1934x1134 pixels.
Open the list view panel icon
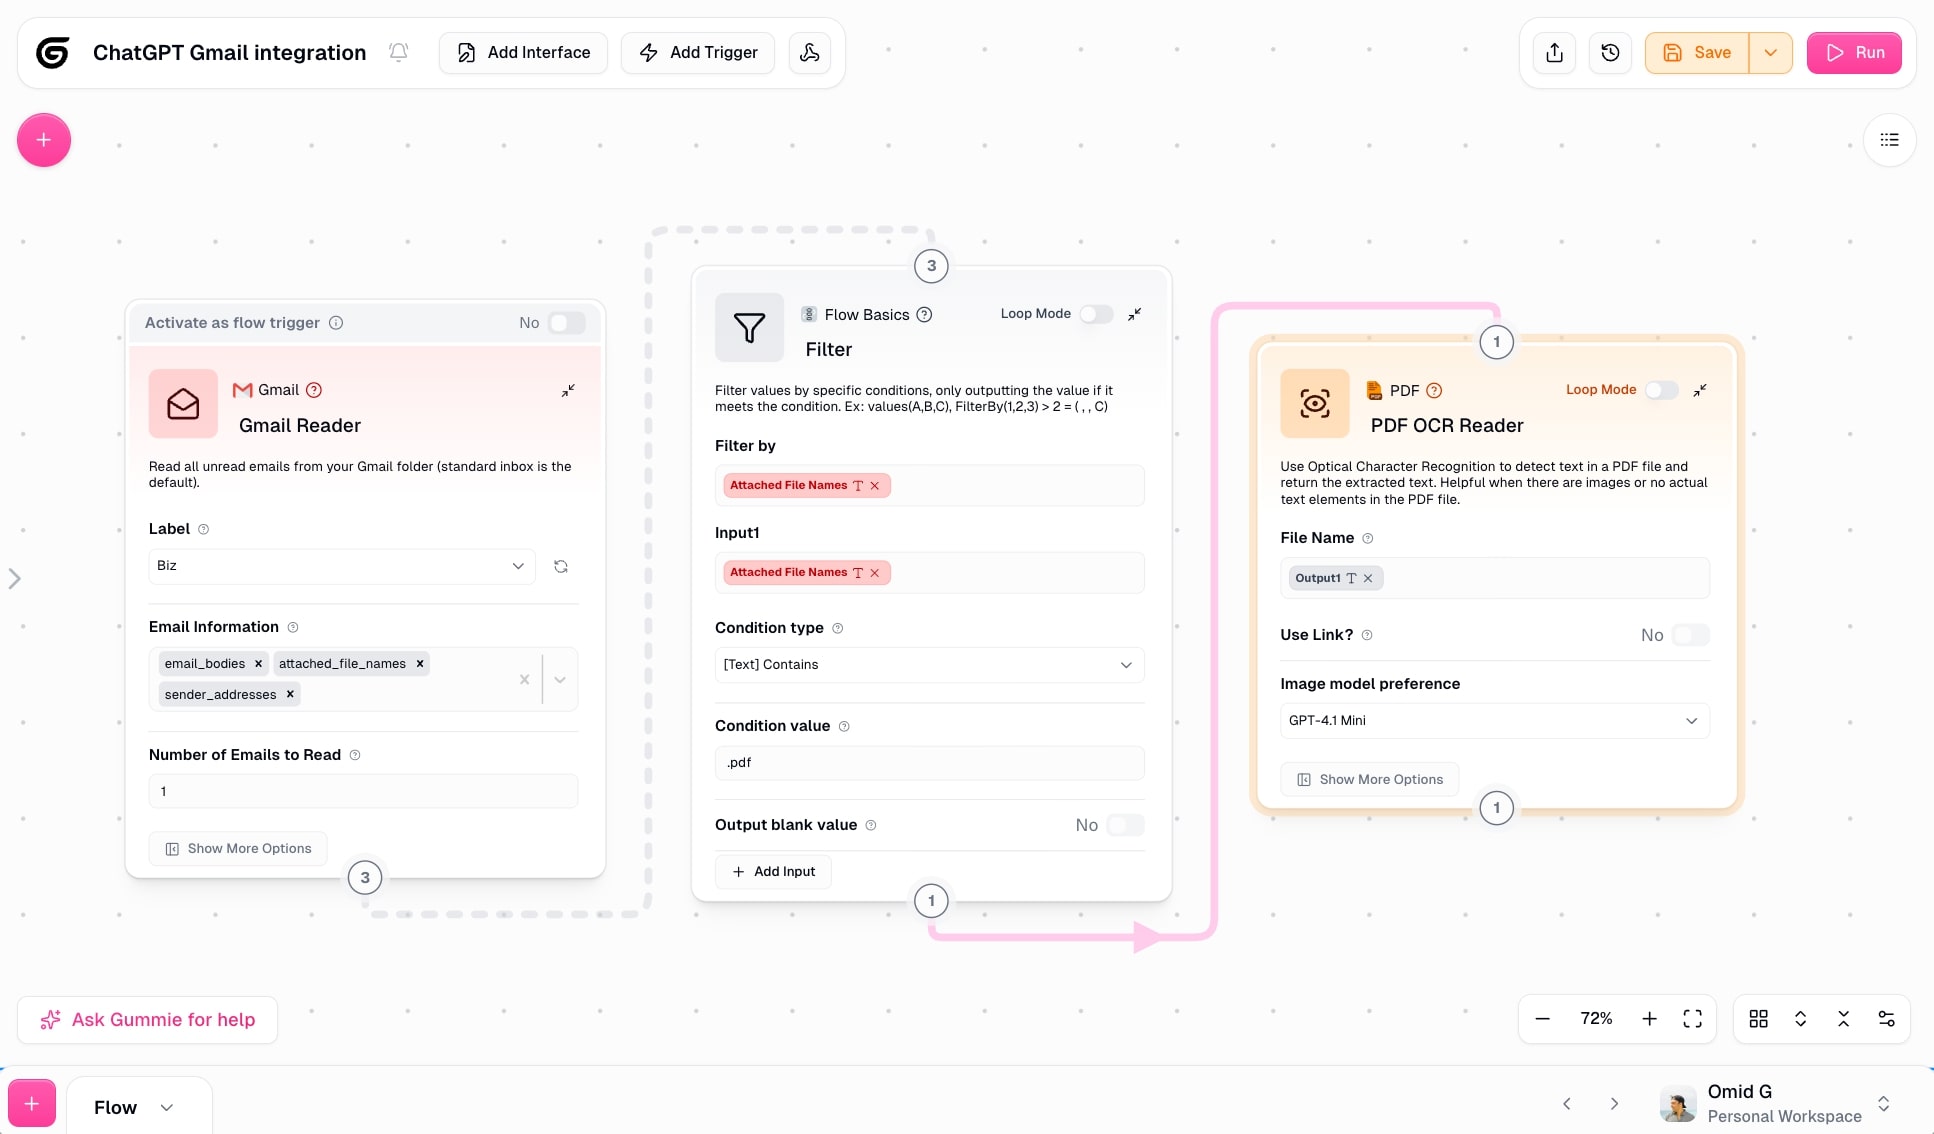[x=1889, y=140]
